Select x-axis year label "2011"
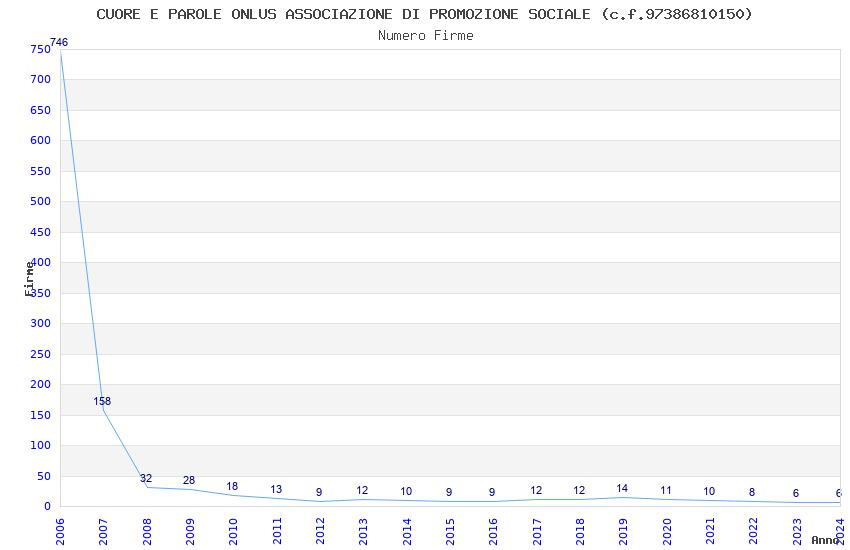The height and width of the screenshot is (550, 850). 277,531
